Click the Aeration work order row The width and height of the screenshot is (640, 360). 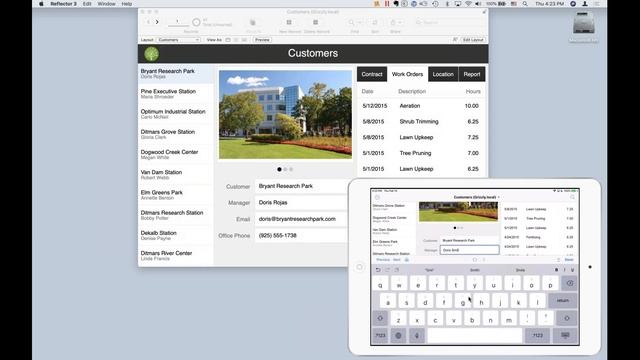tap(421, 106)
